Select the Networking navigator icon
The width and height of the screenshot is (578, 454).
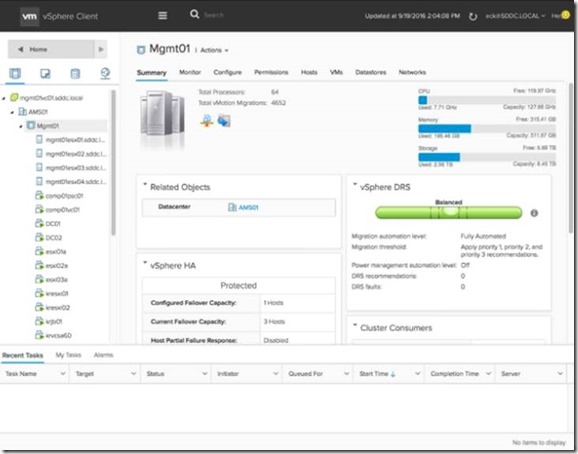click(x=105, y=73)
